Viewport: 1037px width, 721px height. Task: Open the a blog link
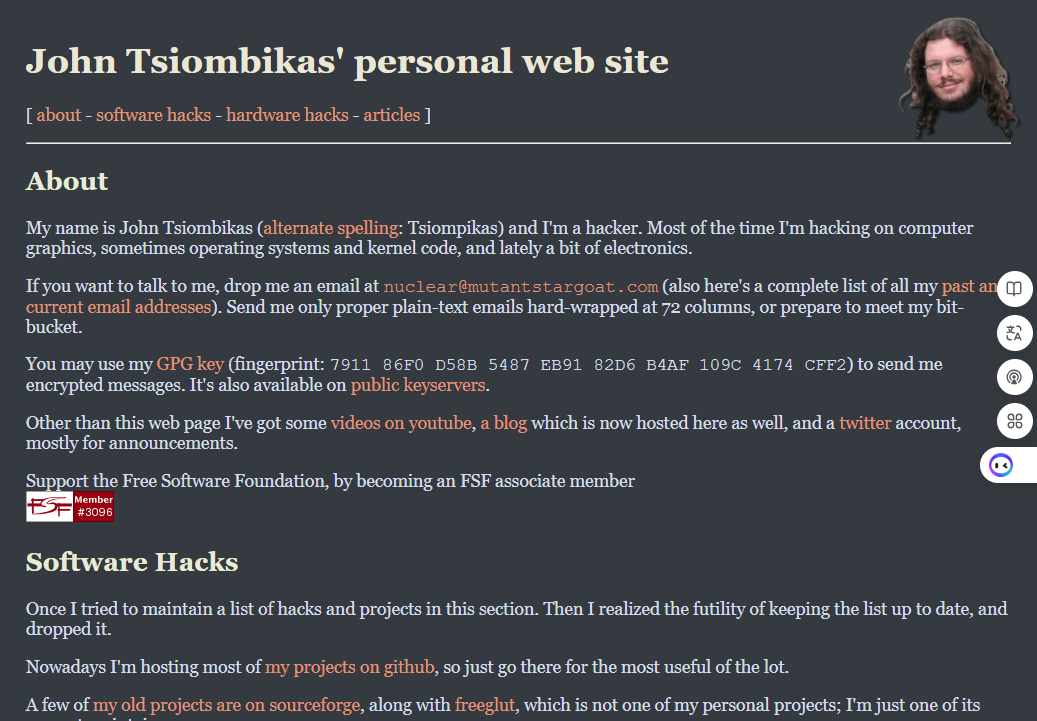(504, 423)
